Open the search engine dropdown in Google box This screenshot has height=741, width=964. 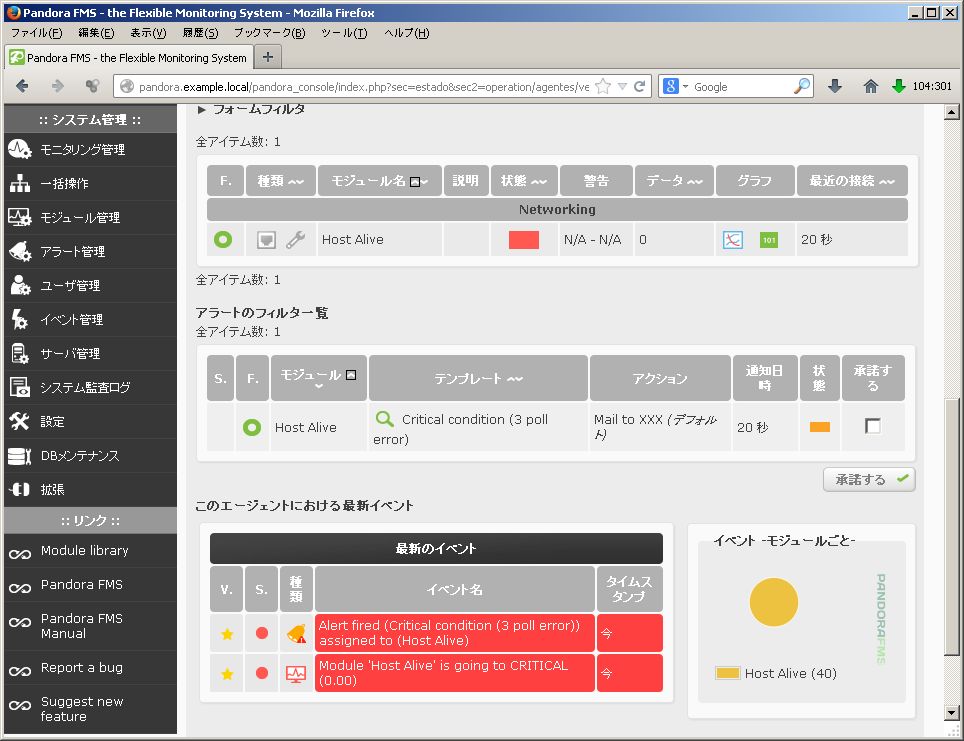click(x=675, y=86)
